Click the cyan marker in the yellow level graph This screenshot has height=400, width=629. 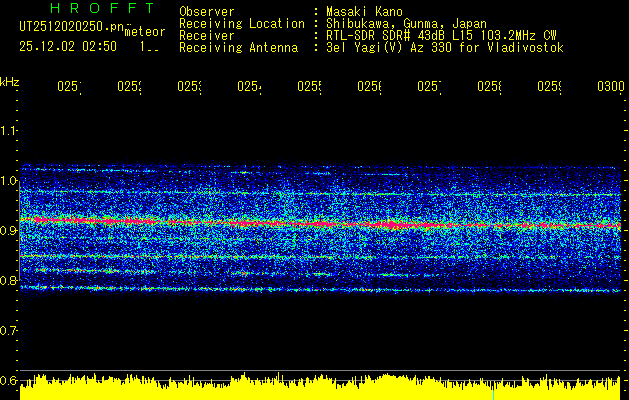[x=493, y=394]
